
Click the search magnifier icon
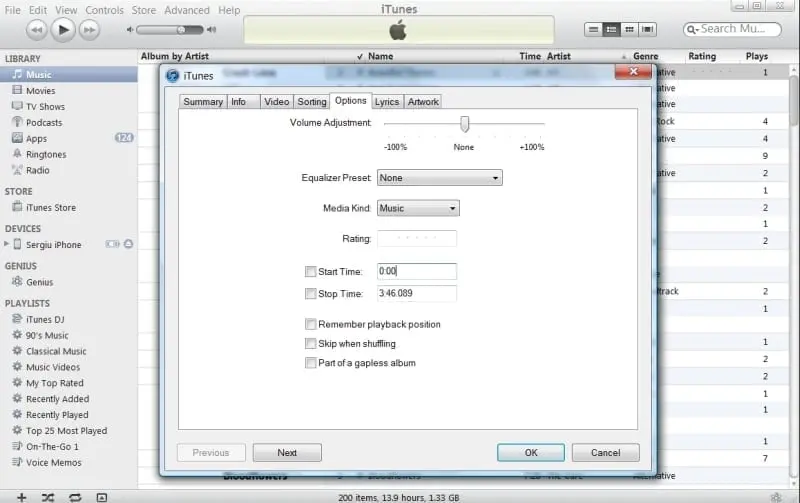point(692,30)
